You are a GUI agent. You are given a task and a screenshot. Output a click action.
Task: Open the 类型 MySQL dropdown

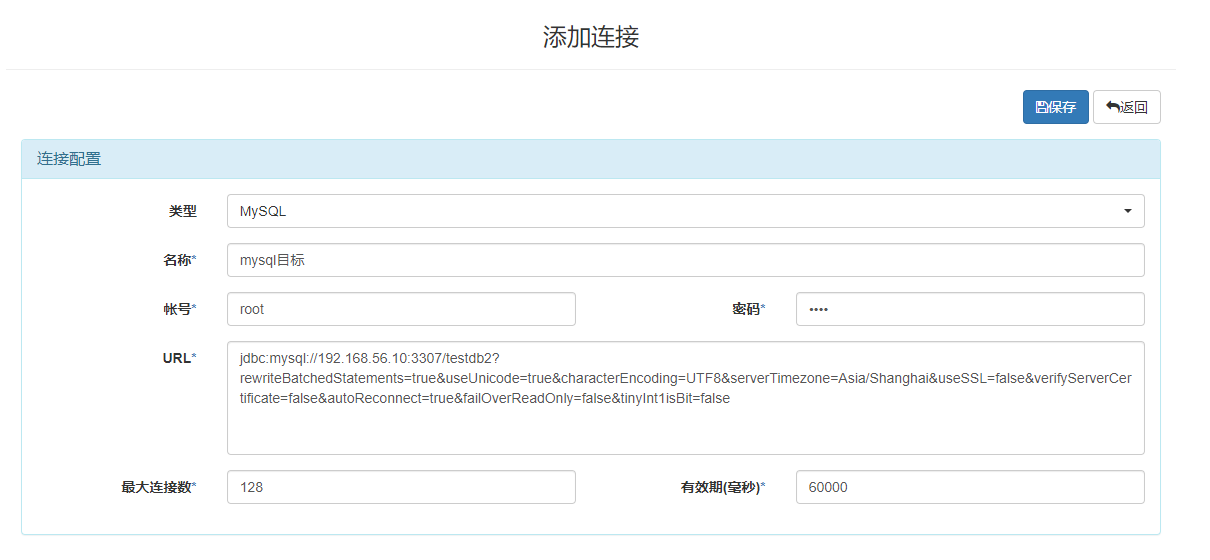[x=685, y=211]
